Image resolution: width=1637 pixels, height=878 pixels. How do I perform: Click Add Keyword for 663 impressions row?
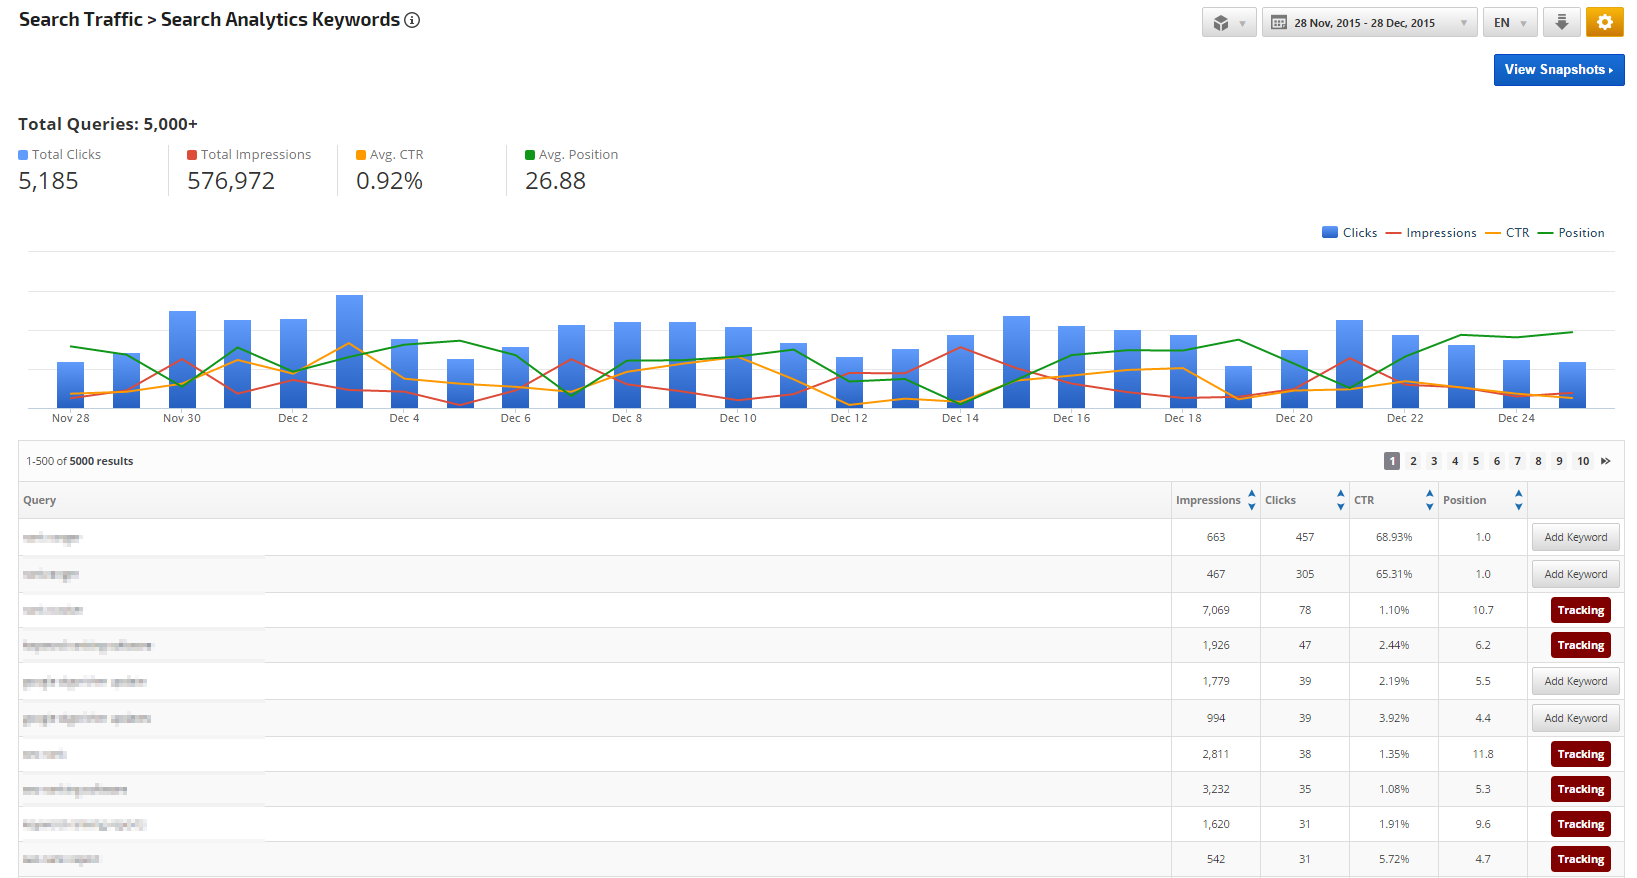point(1575,537)
